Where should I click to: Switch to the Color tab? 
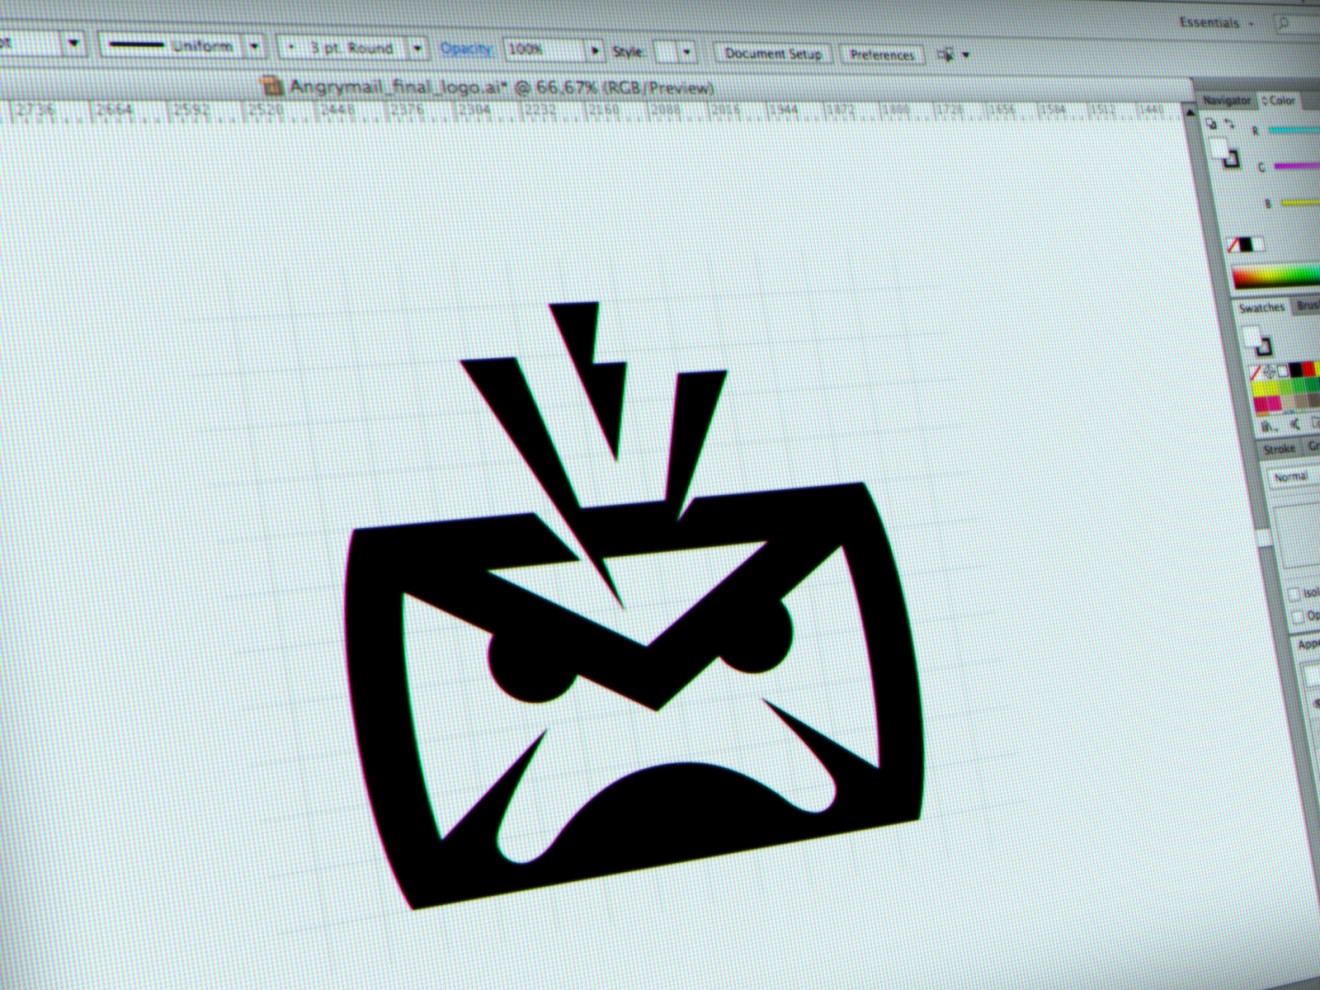(1278, 100)
